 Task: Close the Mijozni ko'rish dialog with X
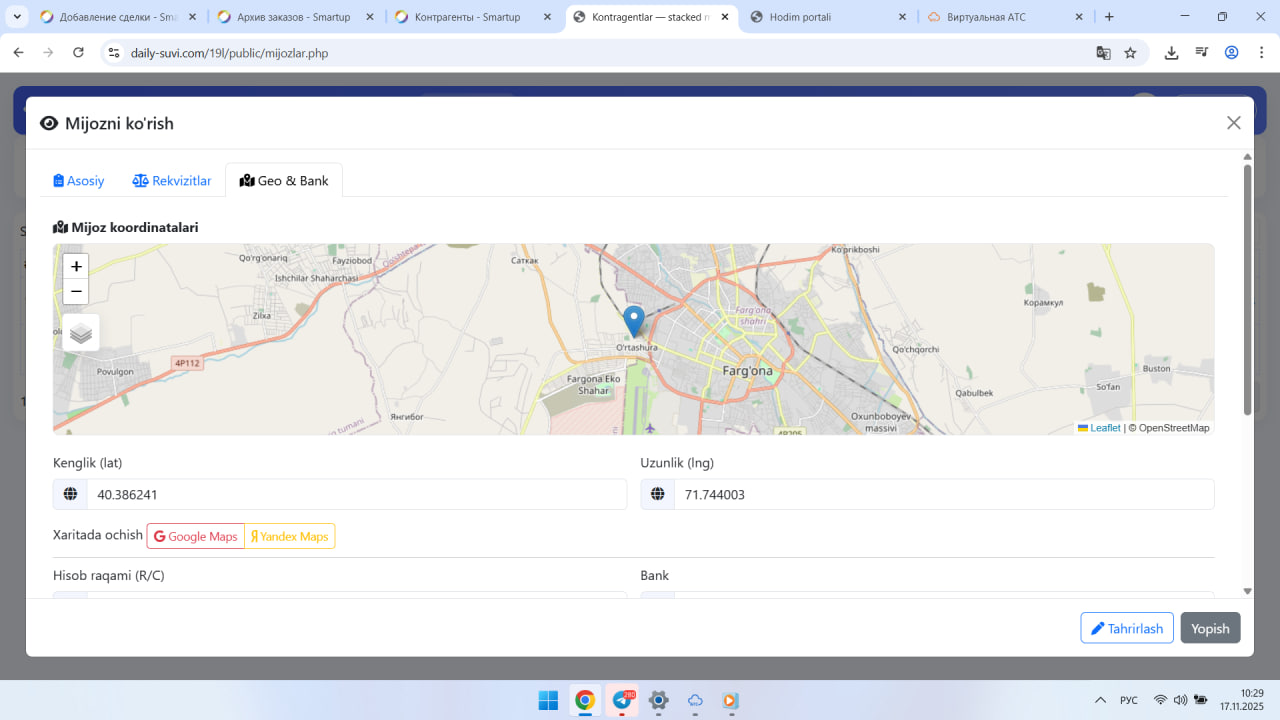point(1233,123)
